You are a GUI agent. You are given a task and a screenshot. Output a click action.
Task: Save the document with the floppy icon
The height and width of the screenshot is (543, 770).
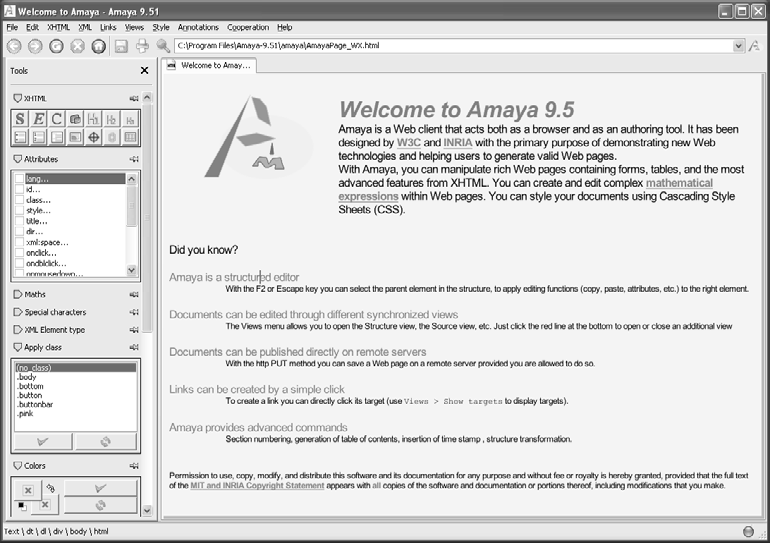point(121,46)
